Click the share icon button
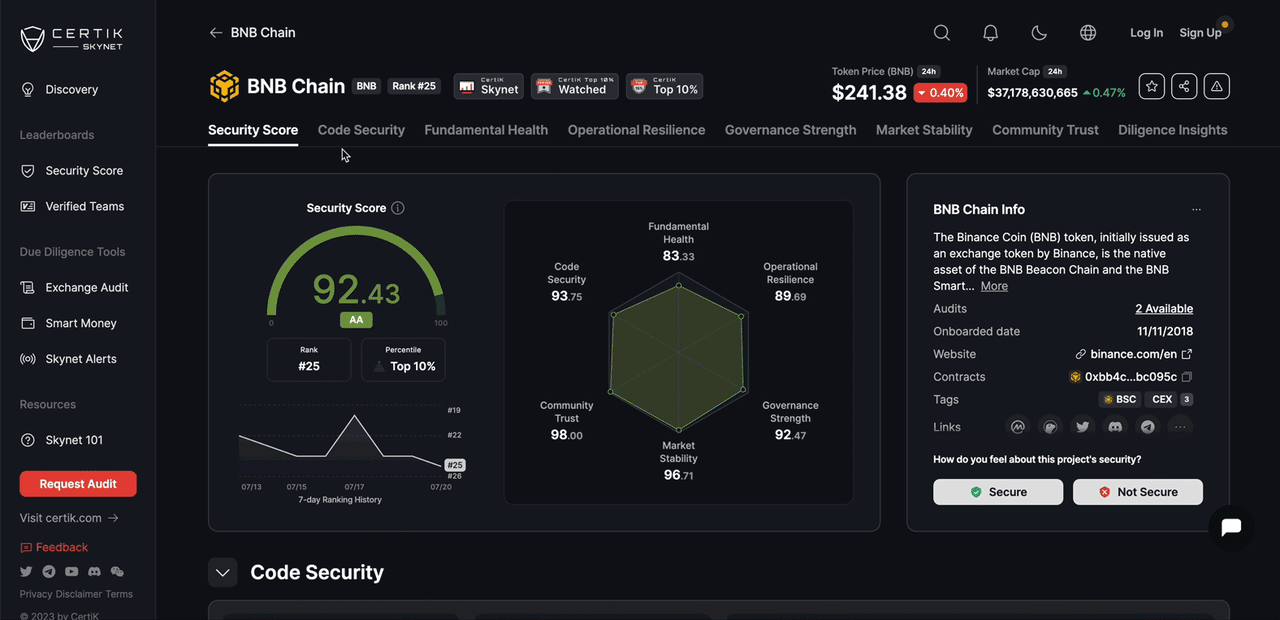 [x=1184, y=87]
